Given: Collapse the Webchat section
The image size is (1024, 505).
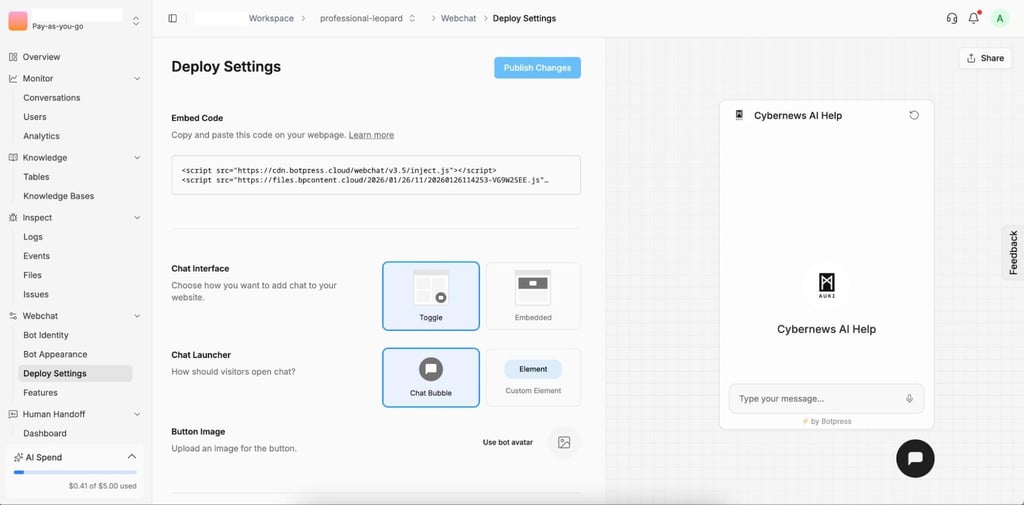Looking at the screenshot, I should pyautogui.click(x=137, y=316).
